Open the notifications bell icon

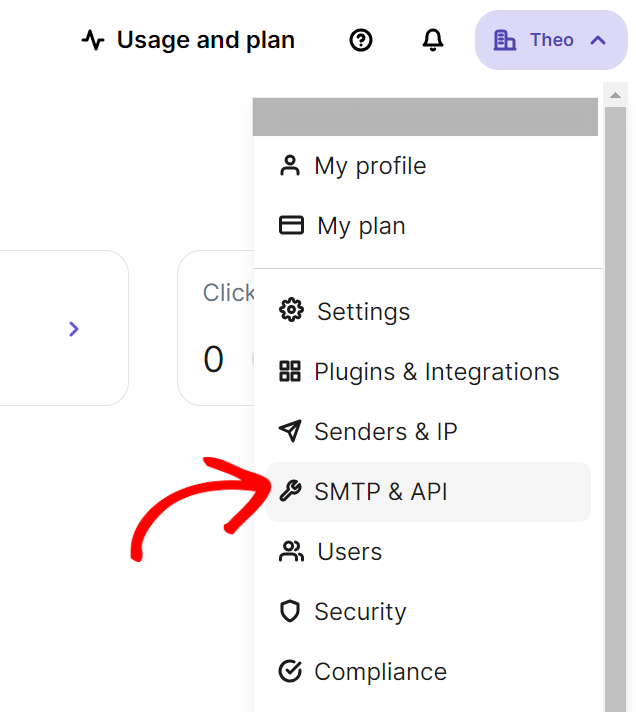click(x=433, y=40)
